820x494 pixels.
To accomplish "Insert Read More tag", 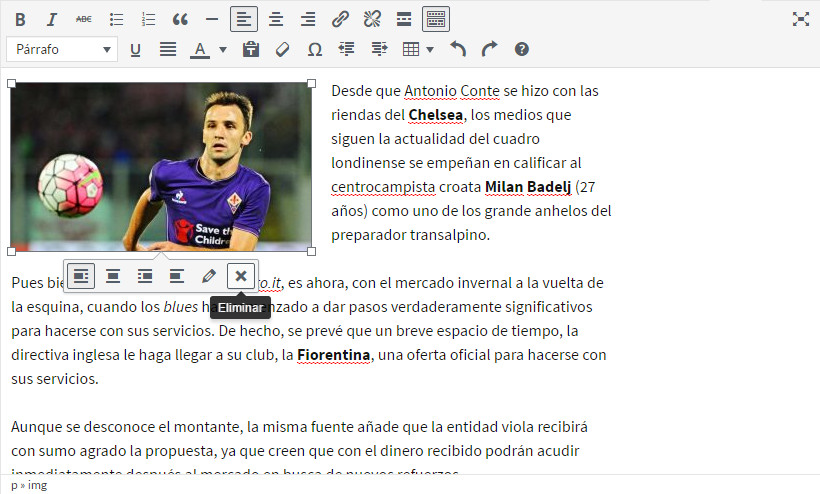I will [404, 20].
